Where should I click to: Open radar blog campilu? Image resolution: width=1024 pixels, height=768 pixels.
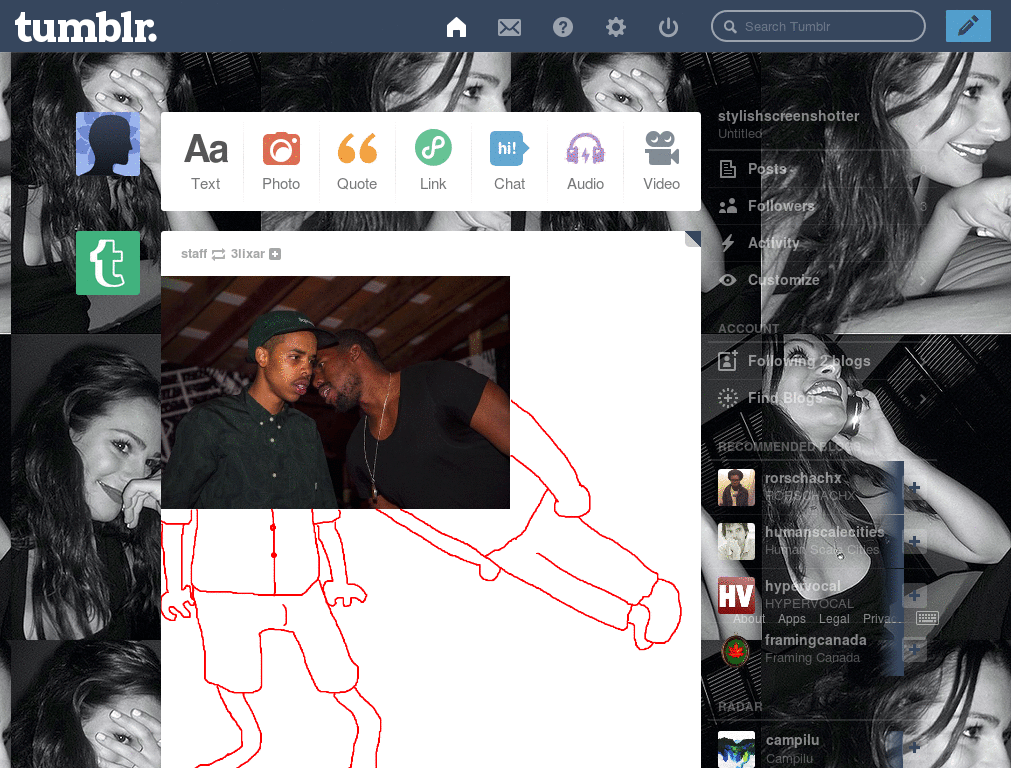[792, 740]
